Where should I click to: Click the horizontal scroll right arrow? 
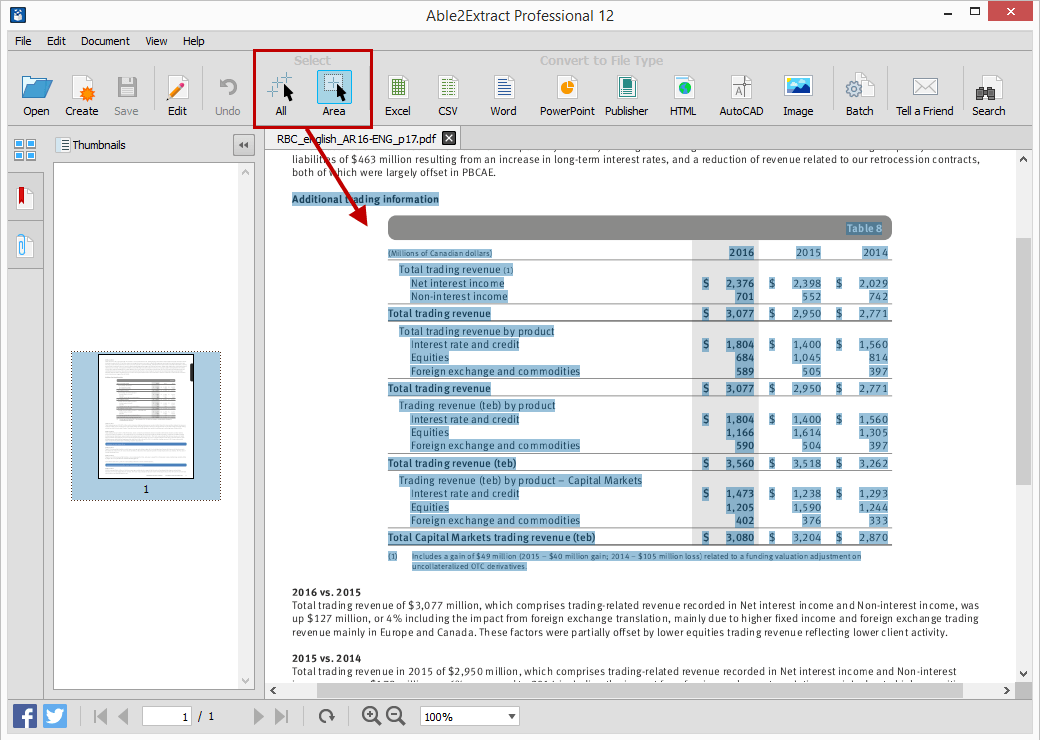tap(1007, 690)
